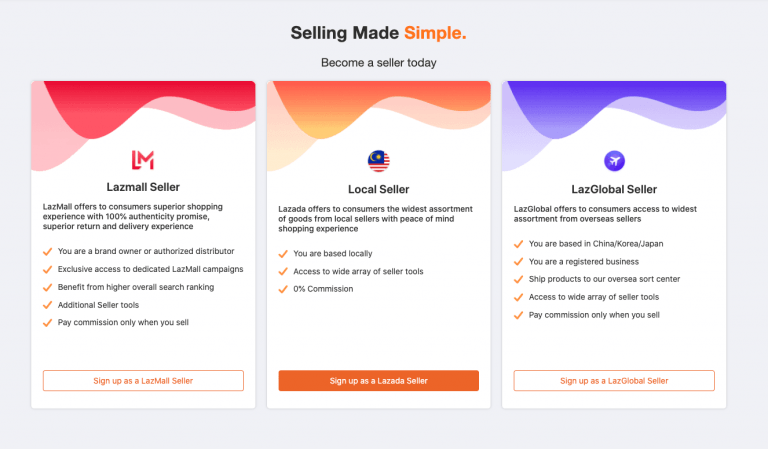
Task: Click the Selling Made Simple headline
Action: pyautogui.click(x=379, y=33)
